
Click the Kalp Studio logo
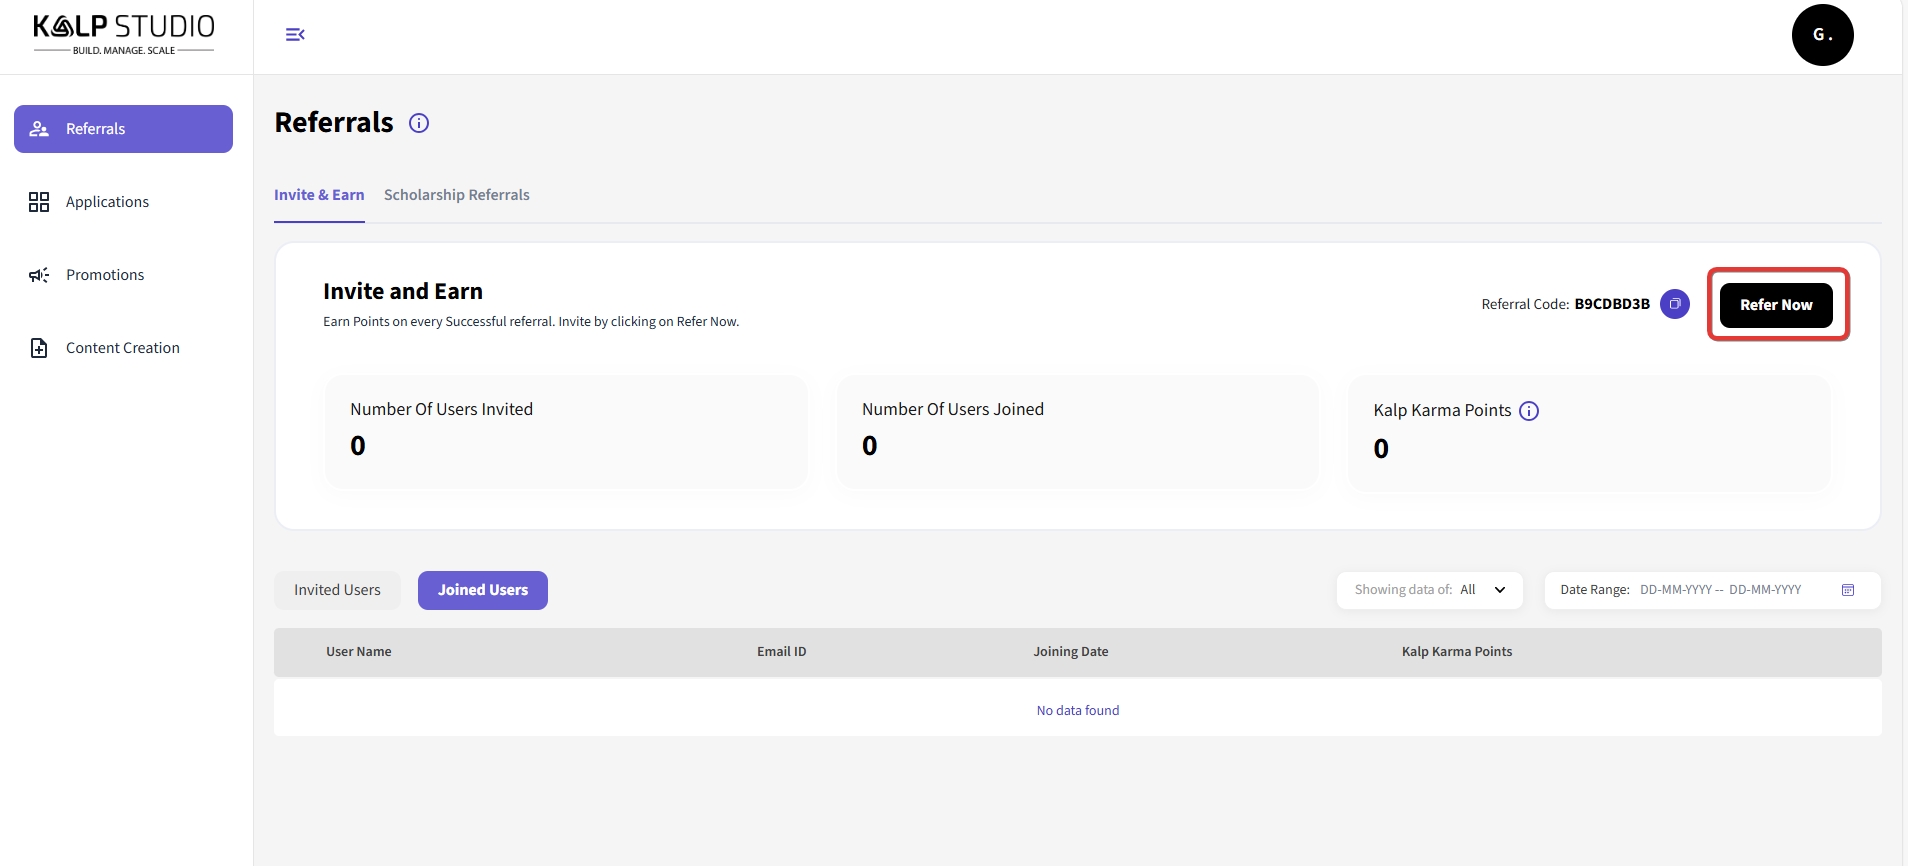124,34
